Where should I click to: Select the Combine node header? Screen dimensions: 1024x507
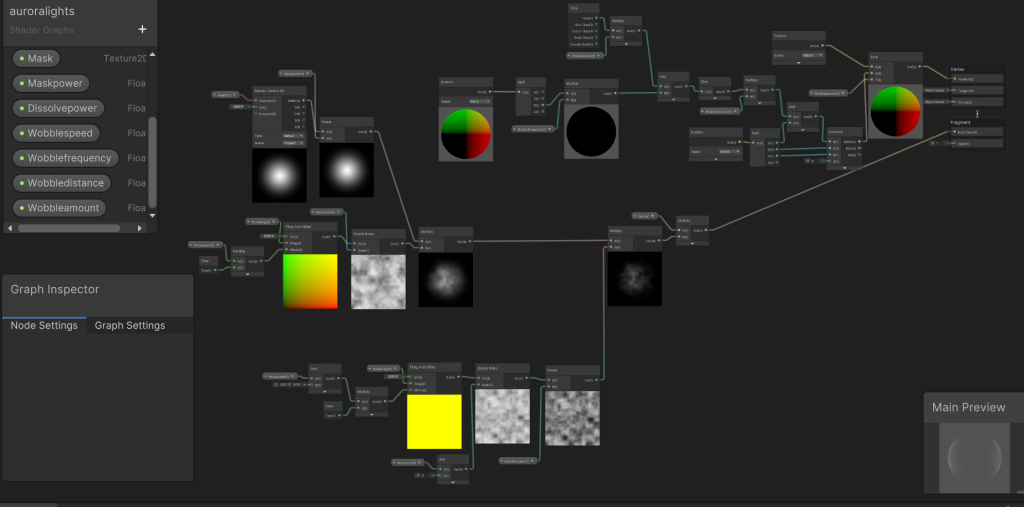coord(844,132)
